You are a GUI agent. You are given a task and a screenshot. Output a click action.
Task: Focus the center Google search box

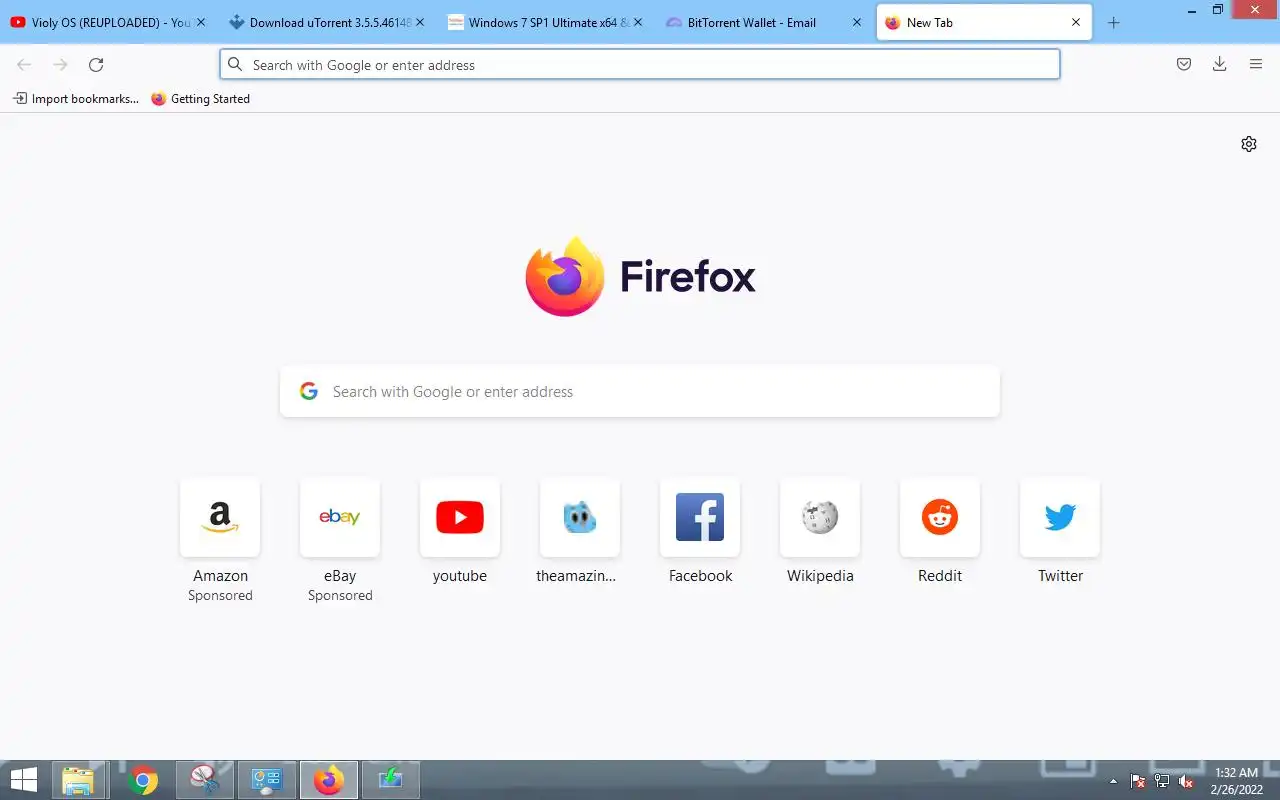(640, 392)
